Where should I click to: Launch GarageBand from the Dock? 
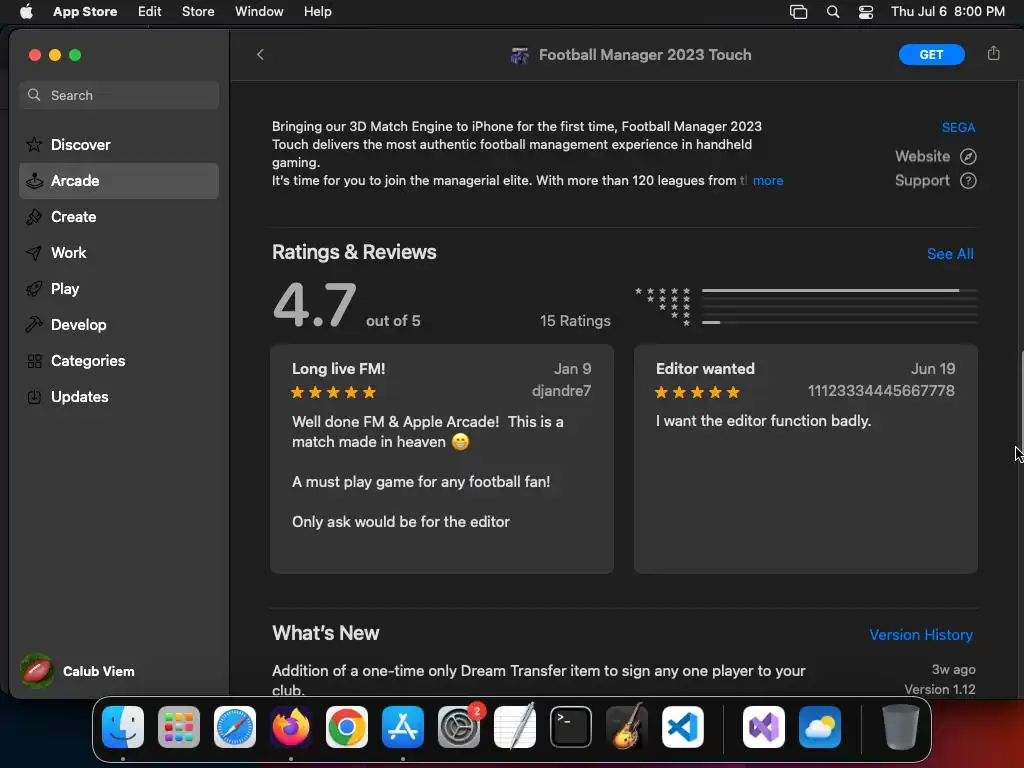tap(627, 727)
